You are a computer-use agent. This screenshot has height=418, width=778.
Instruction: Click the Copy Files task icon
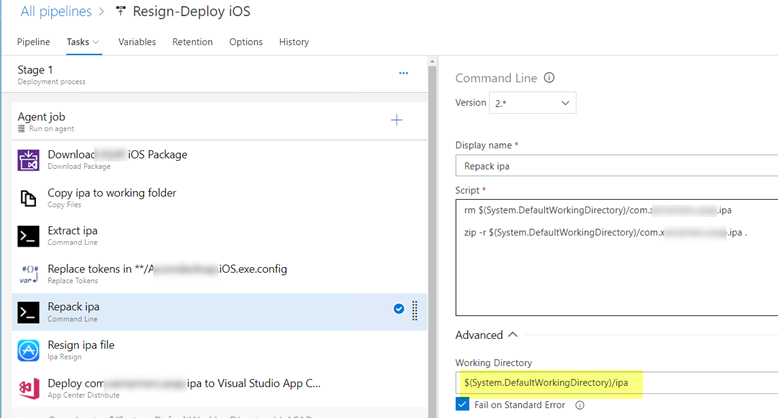pyautogui.click(x=28, y=198)
